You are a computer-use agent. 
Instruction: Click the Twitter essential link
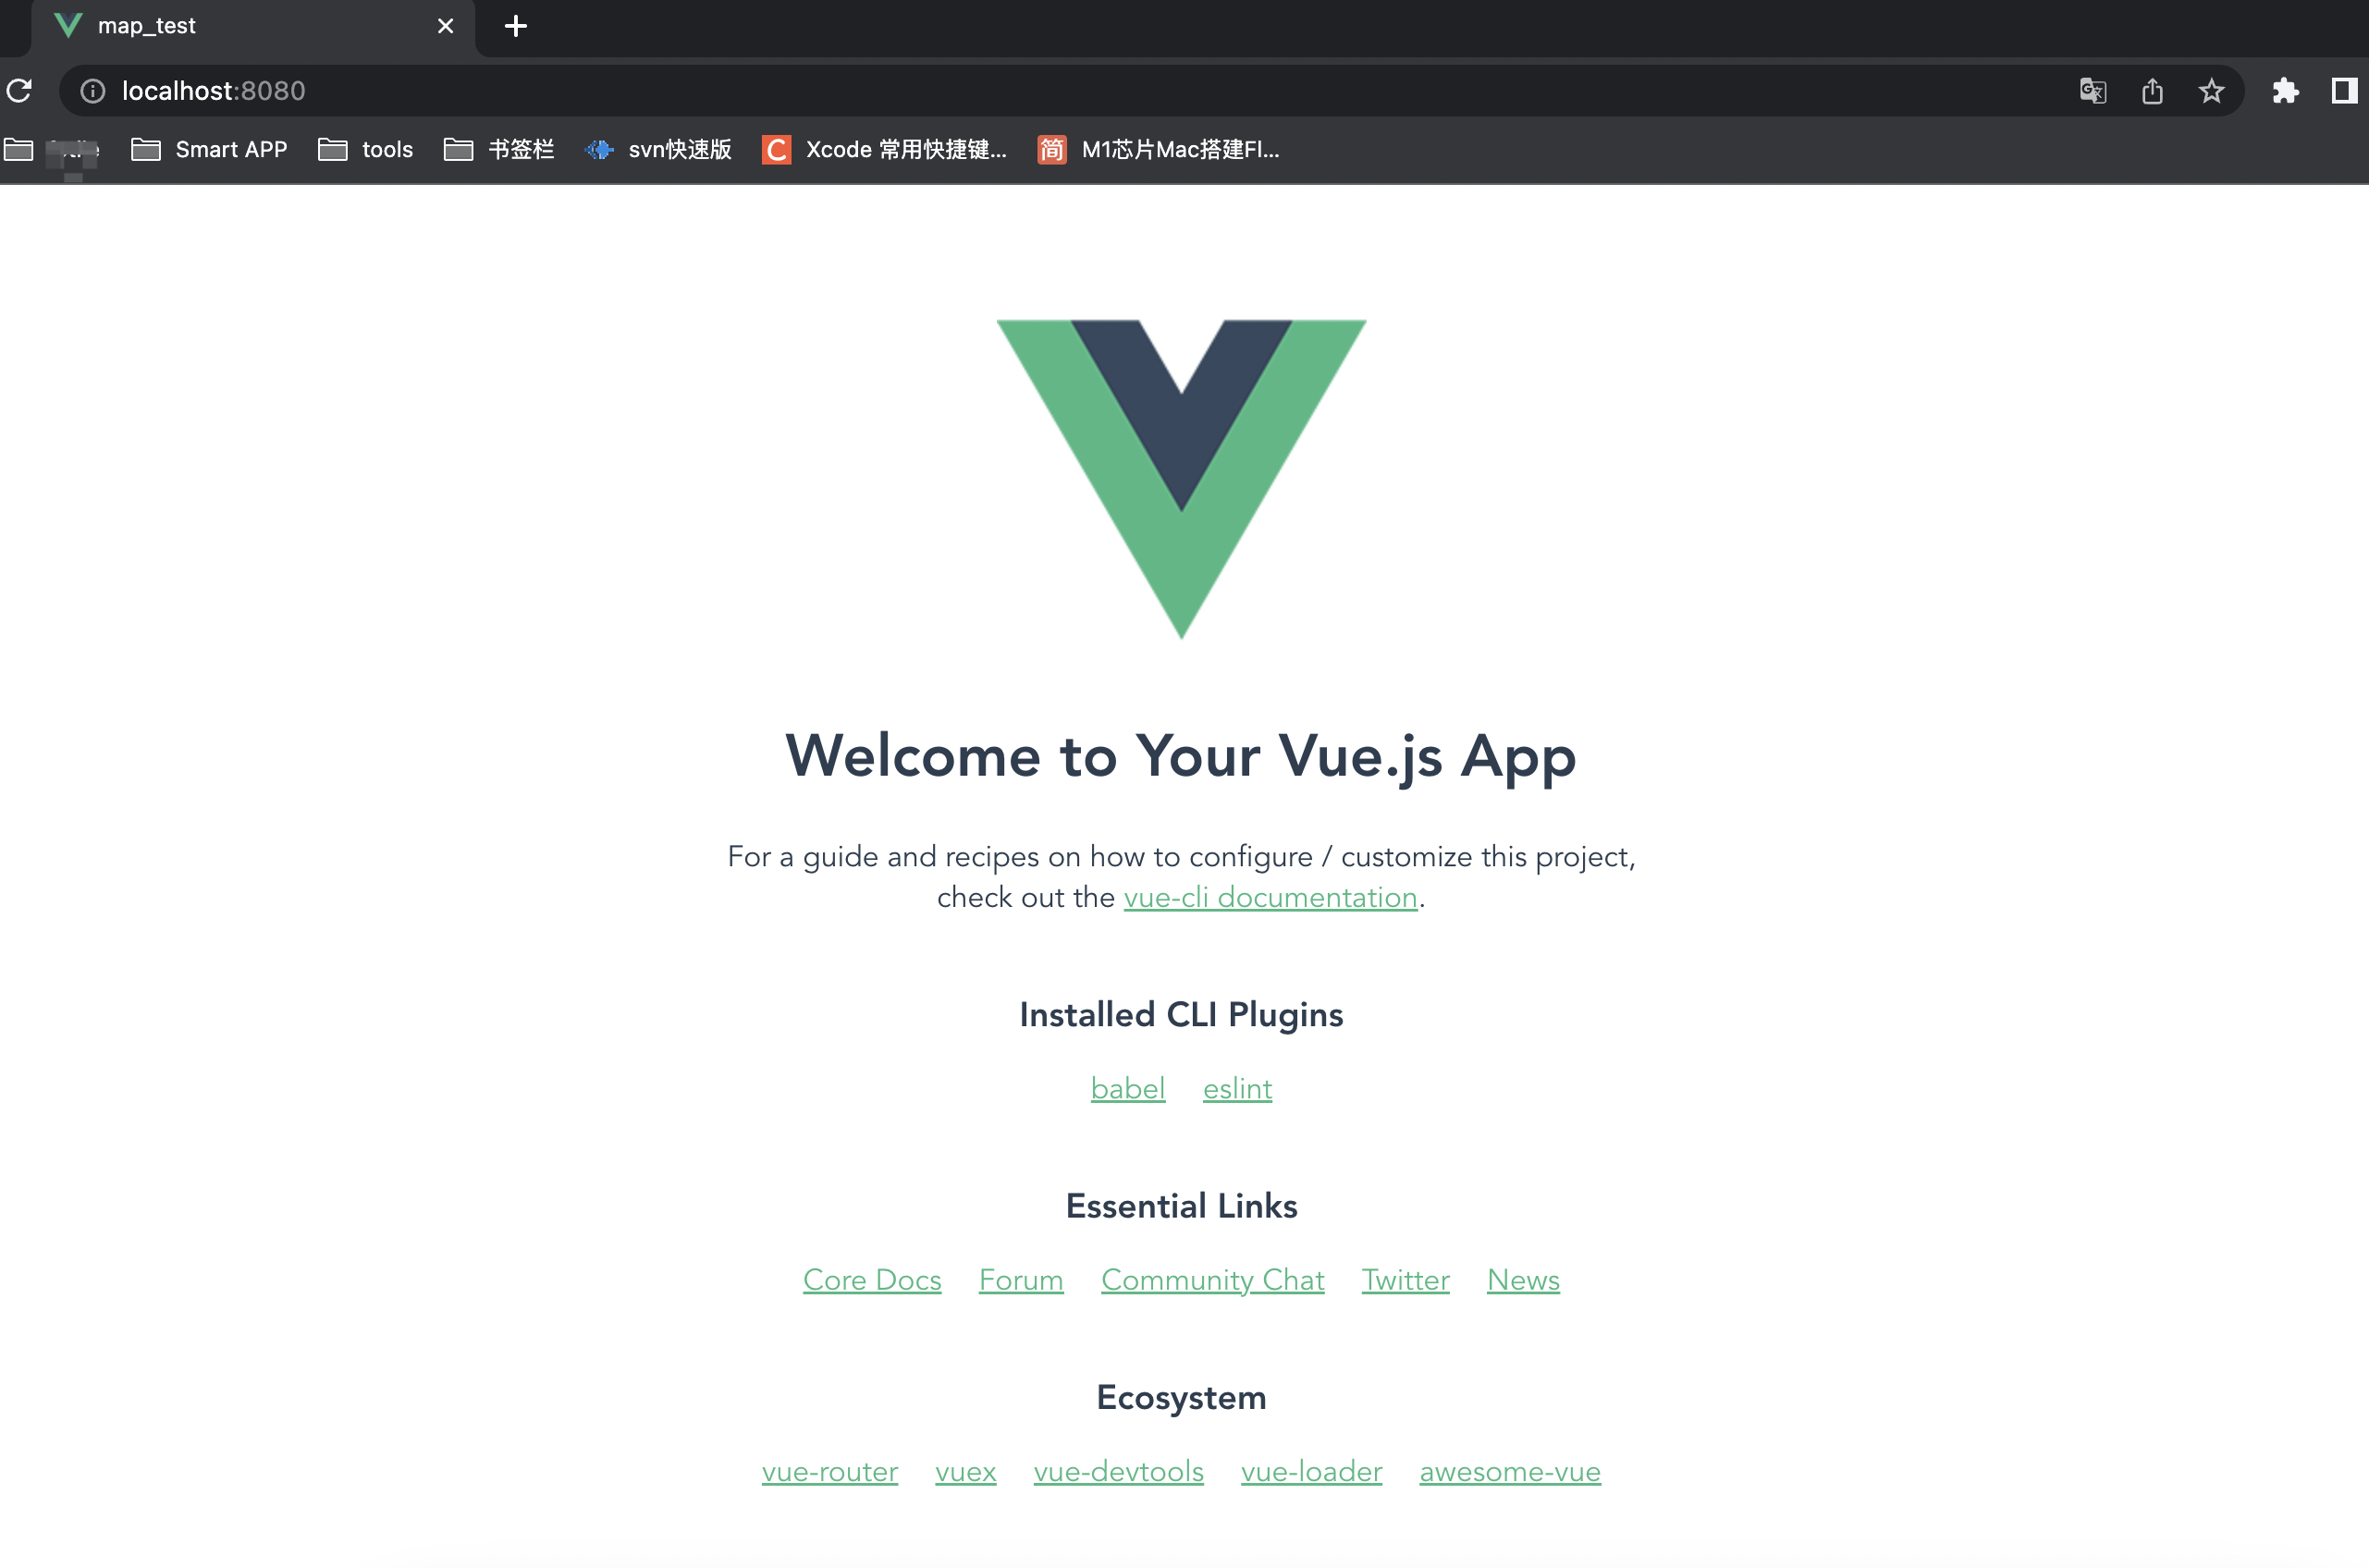click(1405, 1280)
